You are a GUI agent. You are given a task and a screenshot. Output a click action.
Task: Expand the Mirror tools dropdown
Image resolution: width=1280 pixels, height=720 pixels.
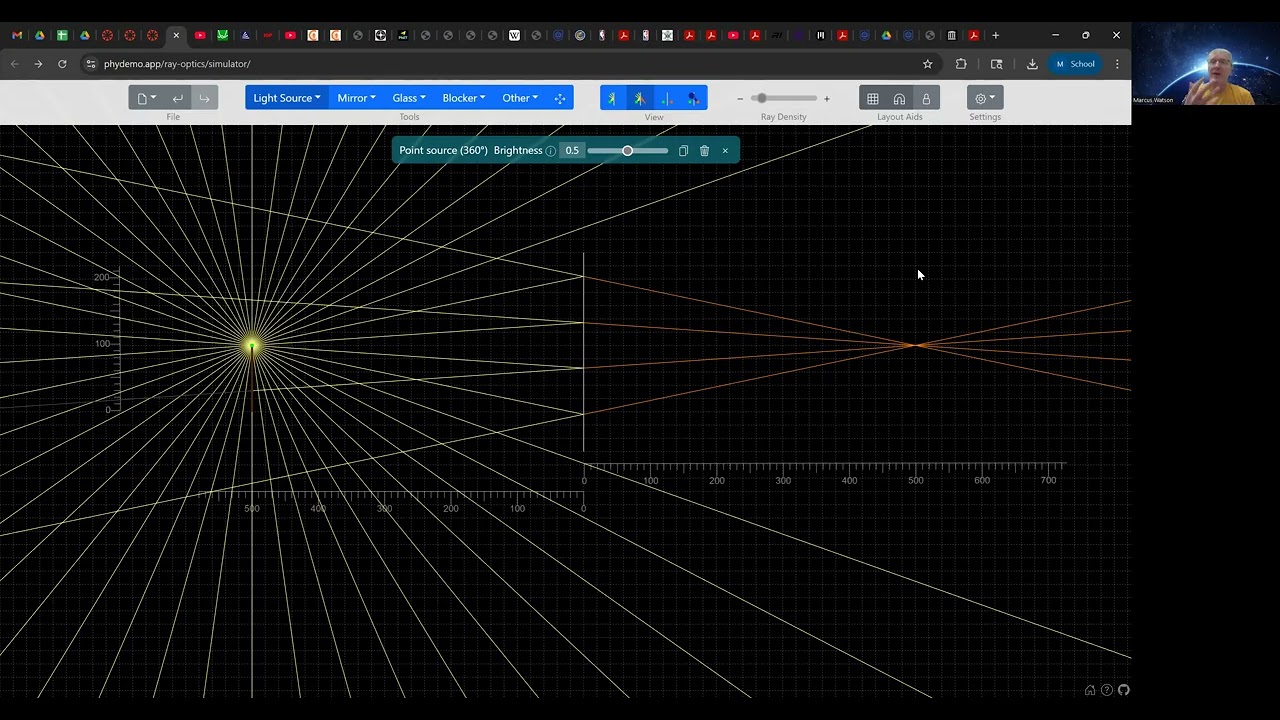(356, 98)
